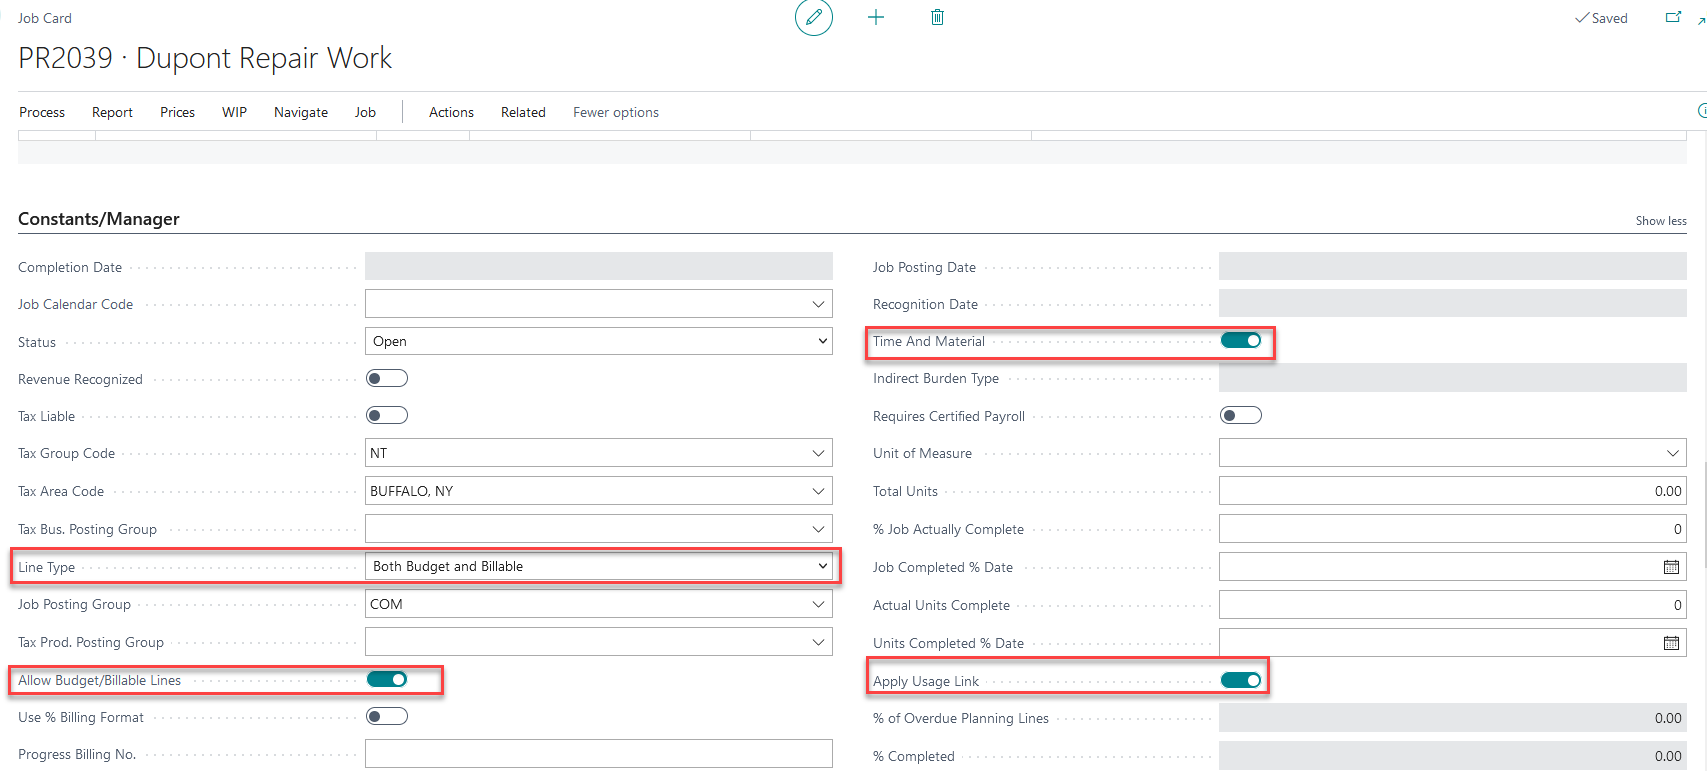Enable the Revenue Recognized toggle
The height and width of the screenshot is (771, 1707).
click(387, 378)
